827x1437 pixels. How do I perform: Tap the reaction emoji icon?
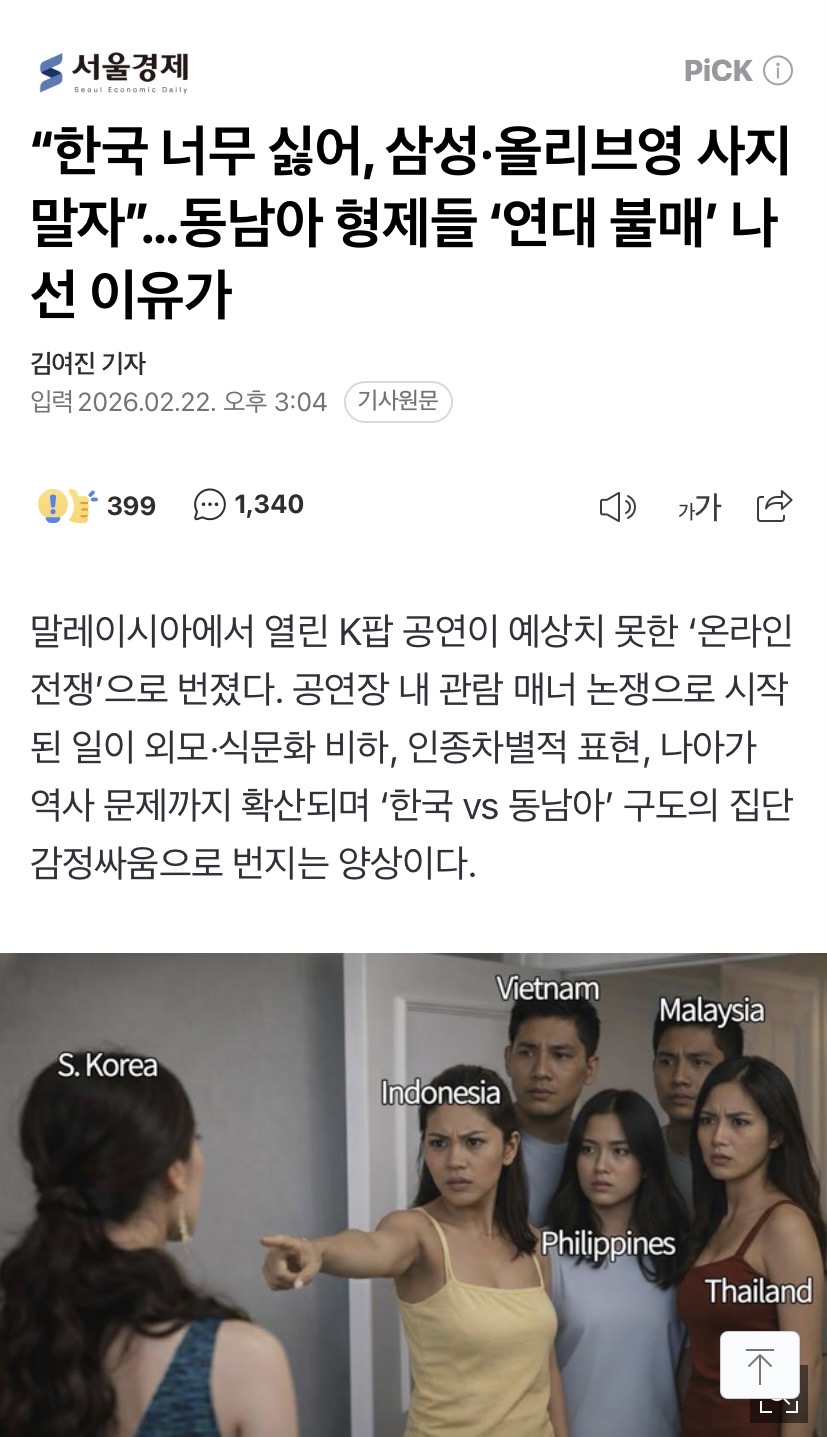[x=66, y=506]
